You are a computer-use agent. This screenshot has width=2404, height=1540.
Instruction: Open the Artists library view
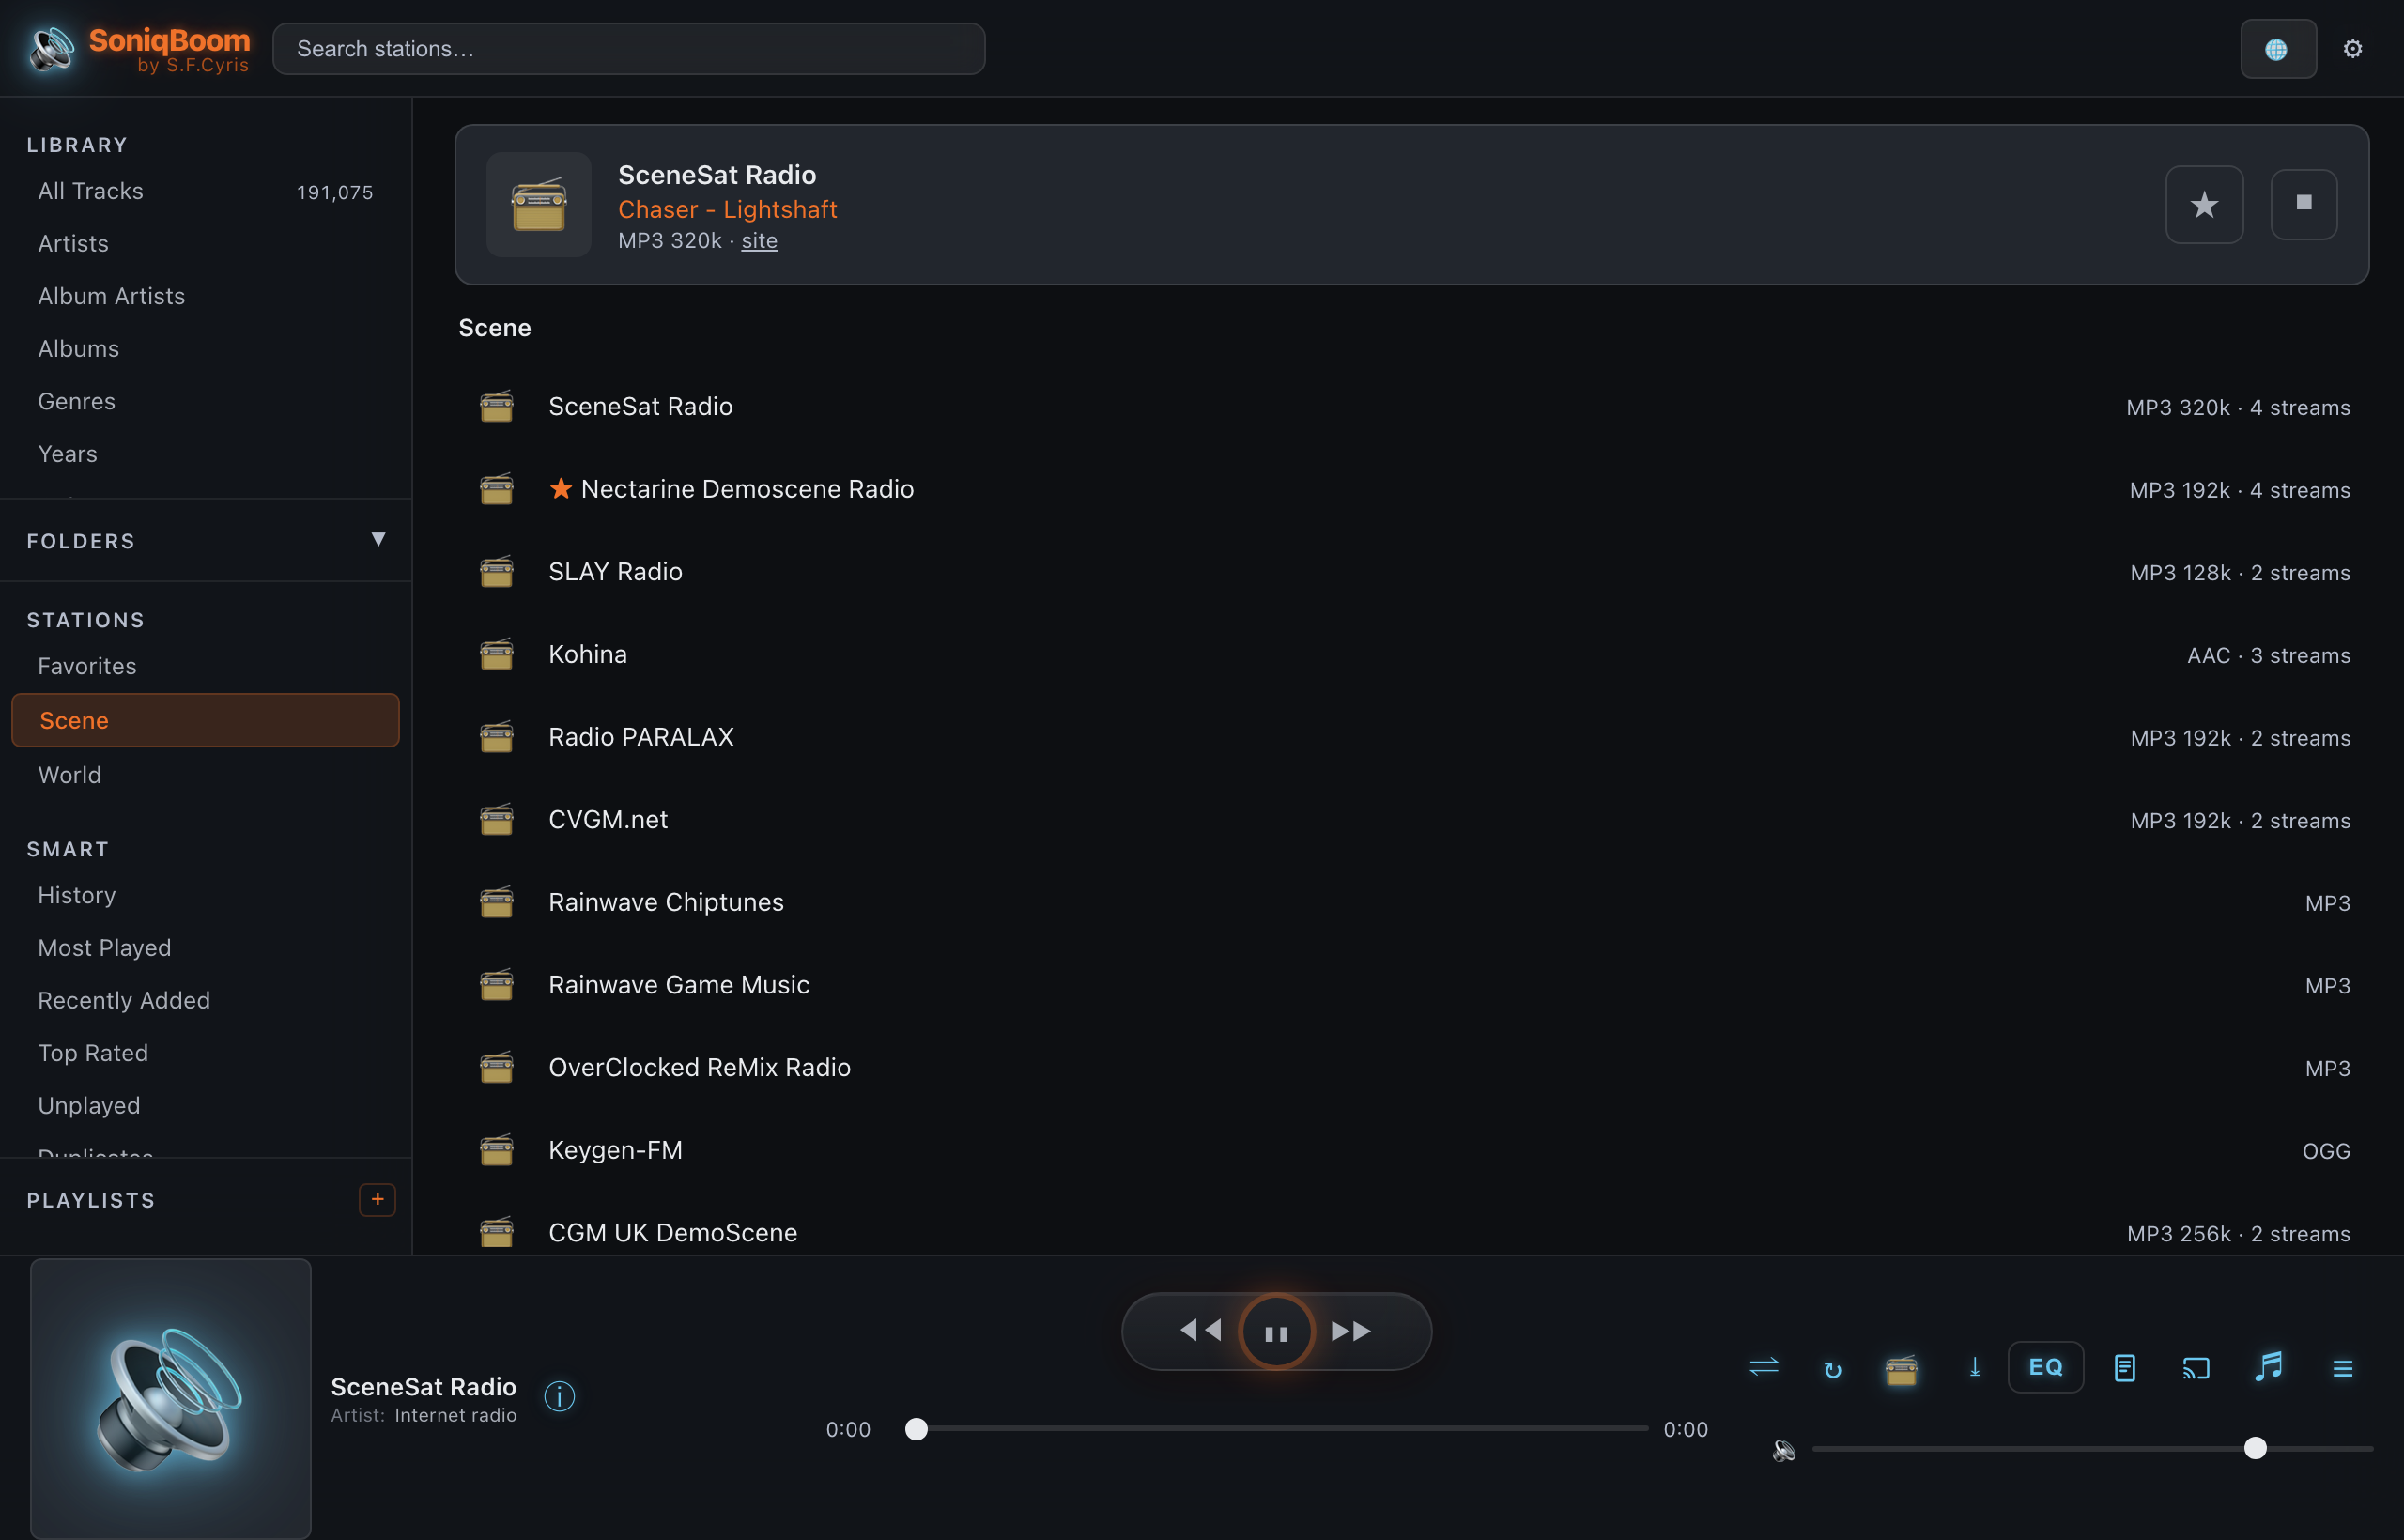[x=205, y=243]
